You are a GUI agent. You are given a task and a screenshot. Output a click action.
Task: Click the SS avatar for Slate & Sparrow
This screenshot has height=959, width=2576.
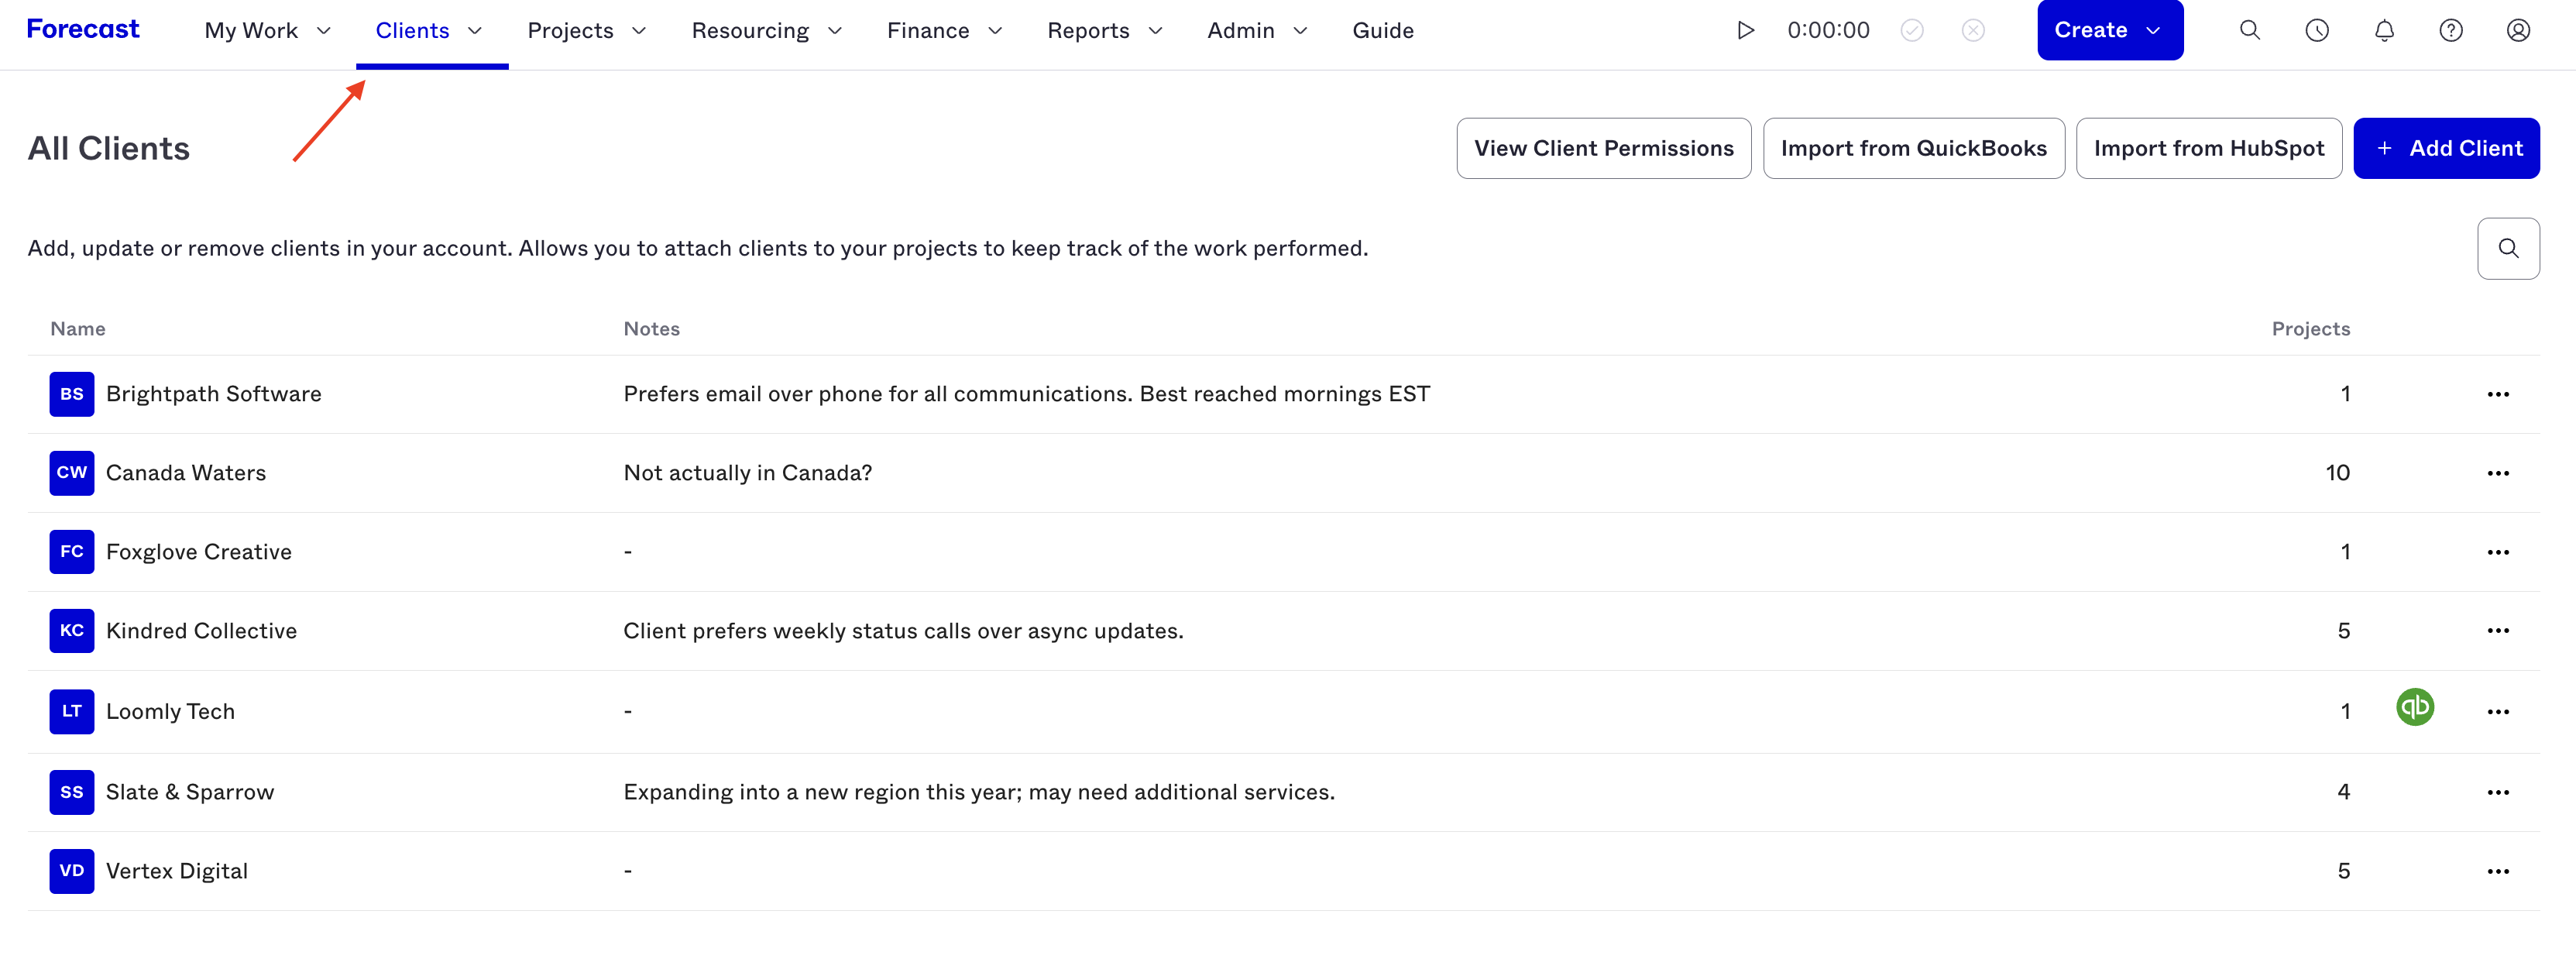[72, 792]
